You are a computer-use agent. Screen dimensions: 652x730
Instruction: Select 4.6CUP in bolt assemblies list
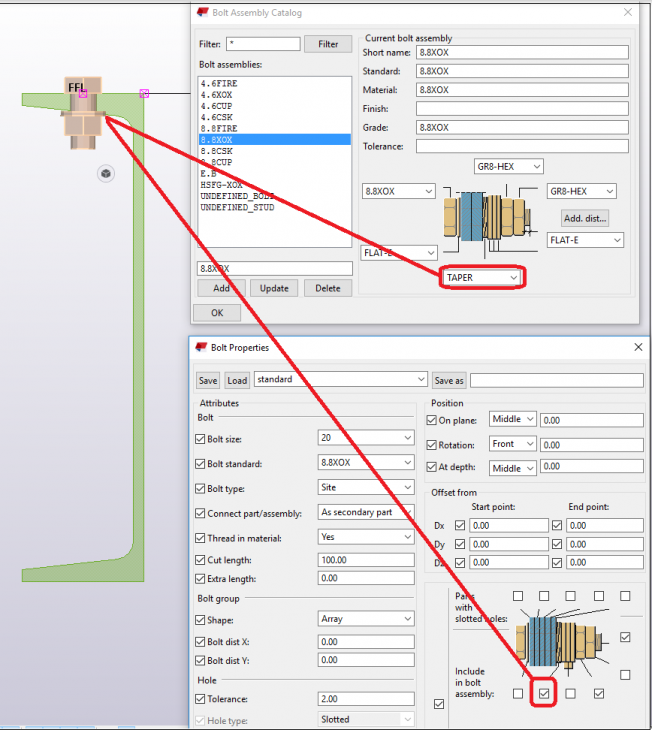(x=275, y=106)
